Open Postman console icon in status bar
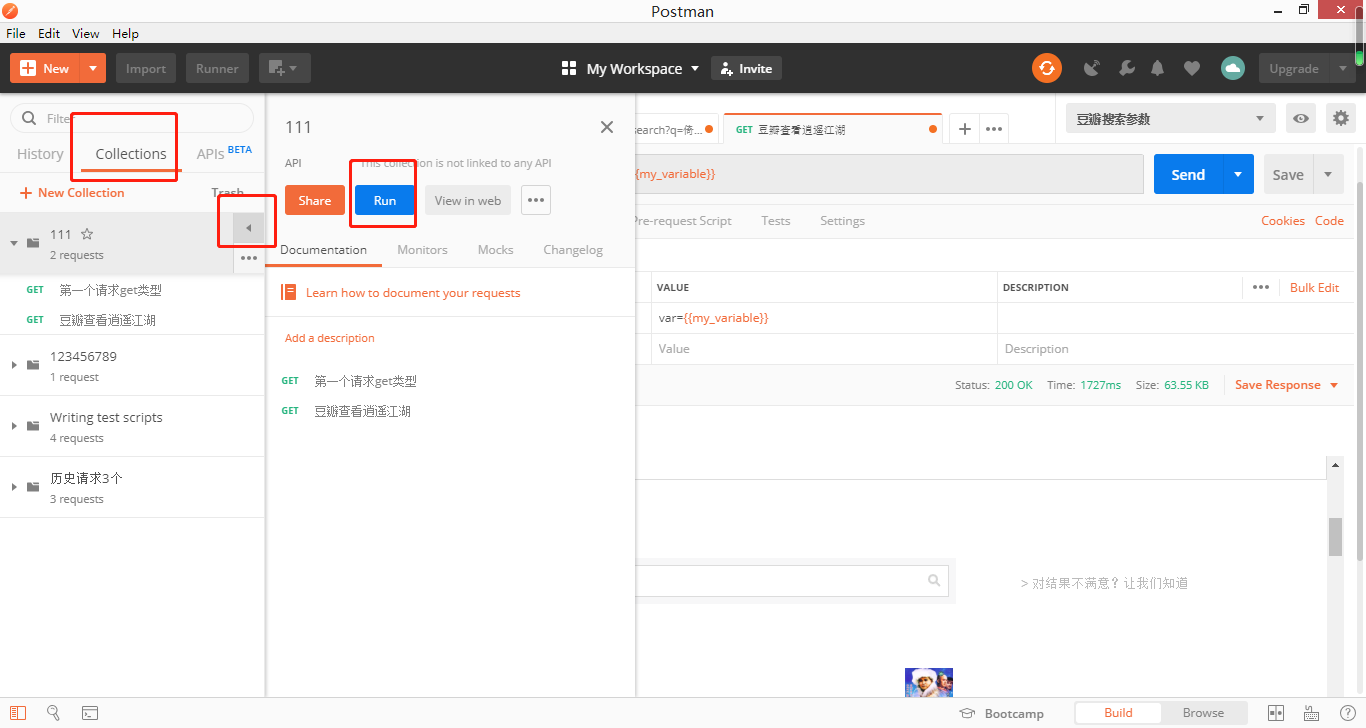 pos(90,713)
